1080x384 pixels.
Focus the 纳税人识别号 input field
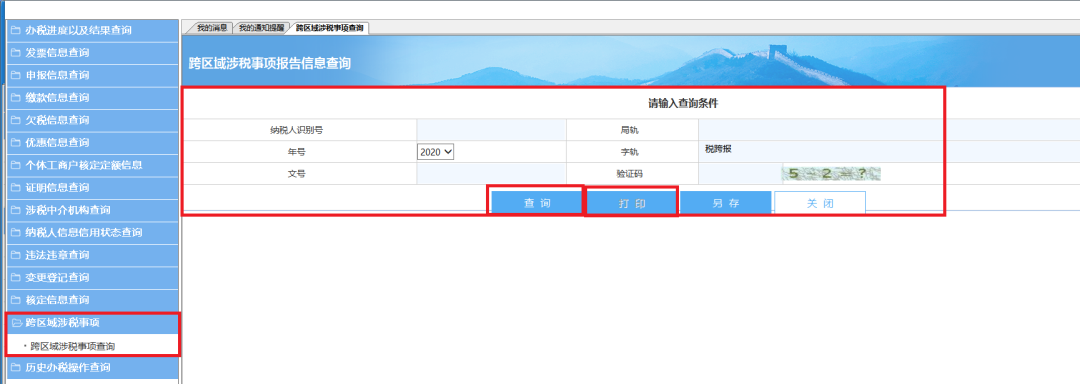coord(491,129)
